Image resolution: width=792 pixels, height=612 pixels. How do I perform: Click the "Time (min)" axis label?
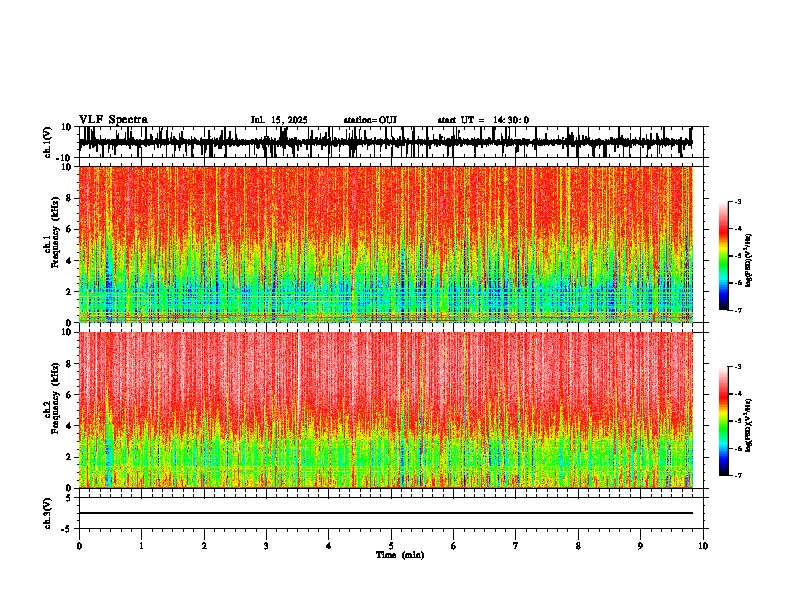point(400,555)
